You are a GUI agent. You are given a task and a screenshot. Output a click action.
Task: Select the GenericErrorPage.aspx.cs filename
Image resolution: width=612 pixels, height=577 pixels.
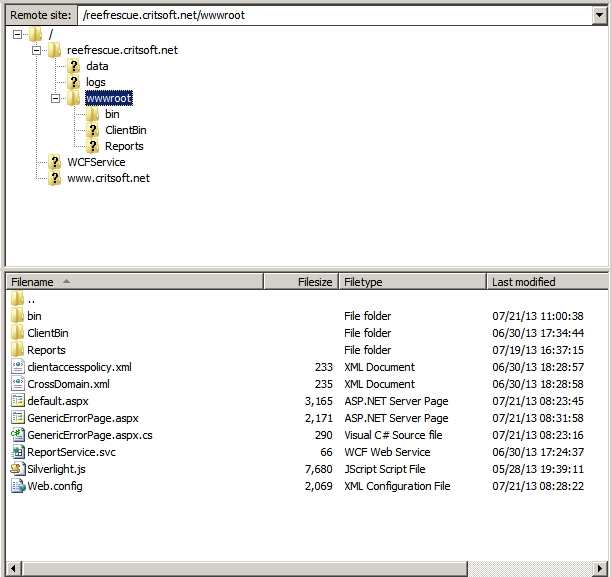pos(90,435)
